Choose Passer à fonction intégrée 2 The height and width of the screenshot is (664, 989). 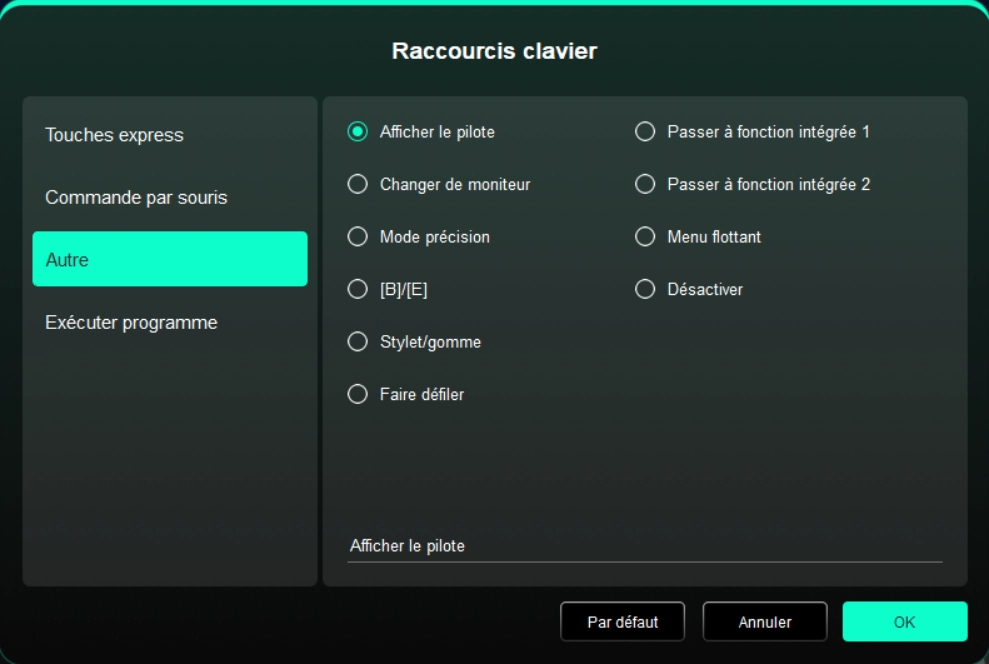(x=645, y=184)
